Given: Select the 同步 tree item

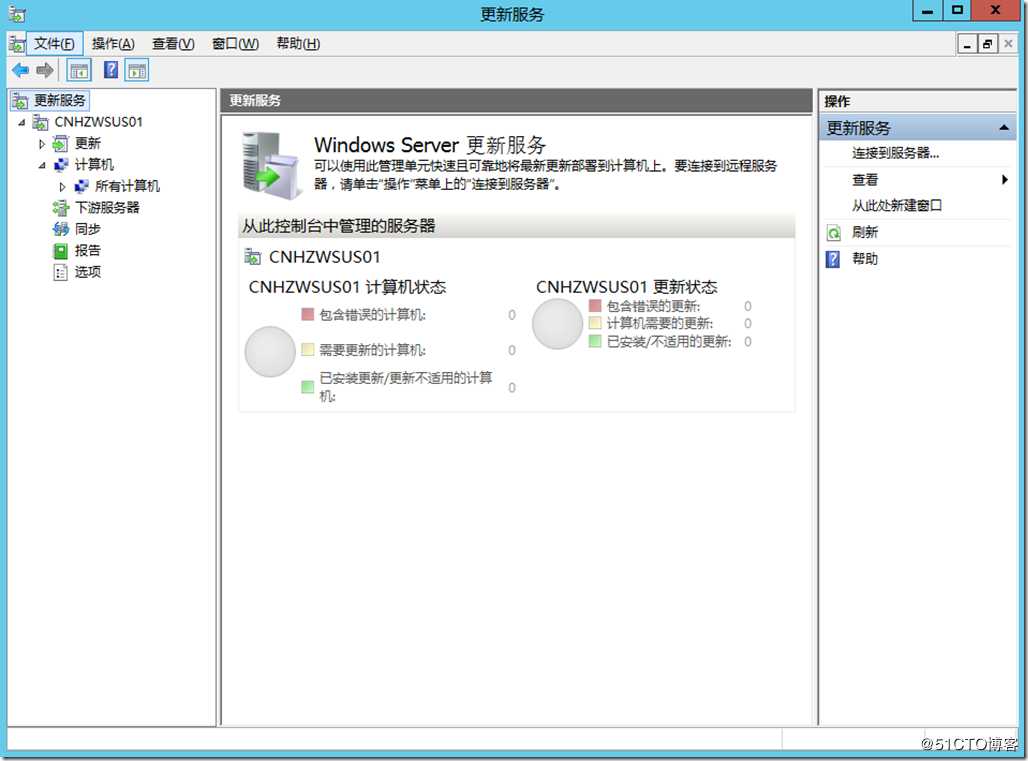Looking at the screenshot, I should point(87,229).
